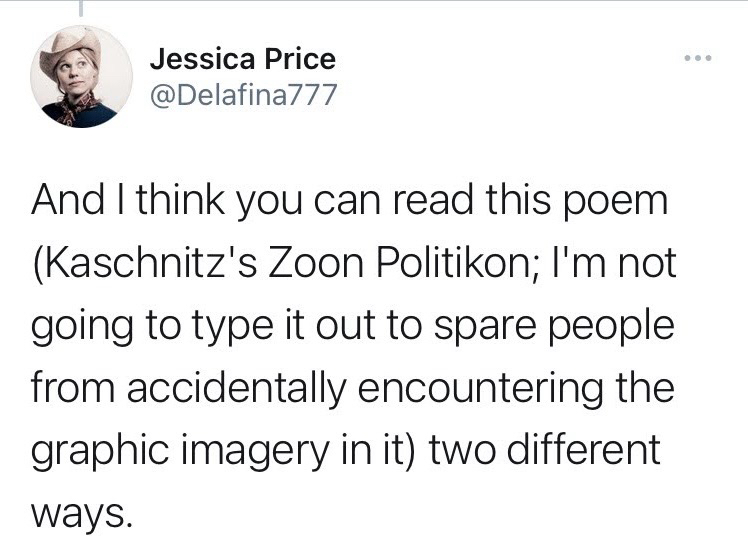Open the three-dot more options menu

[696, 59]
